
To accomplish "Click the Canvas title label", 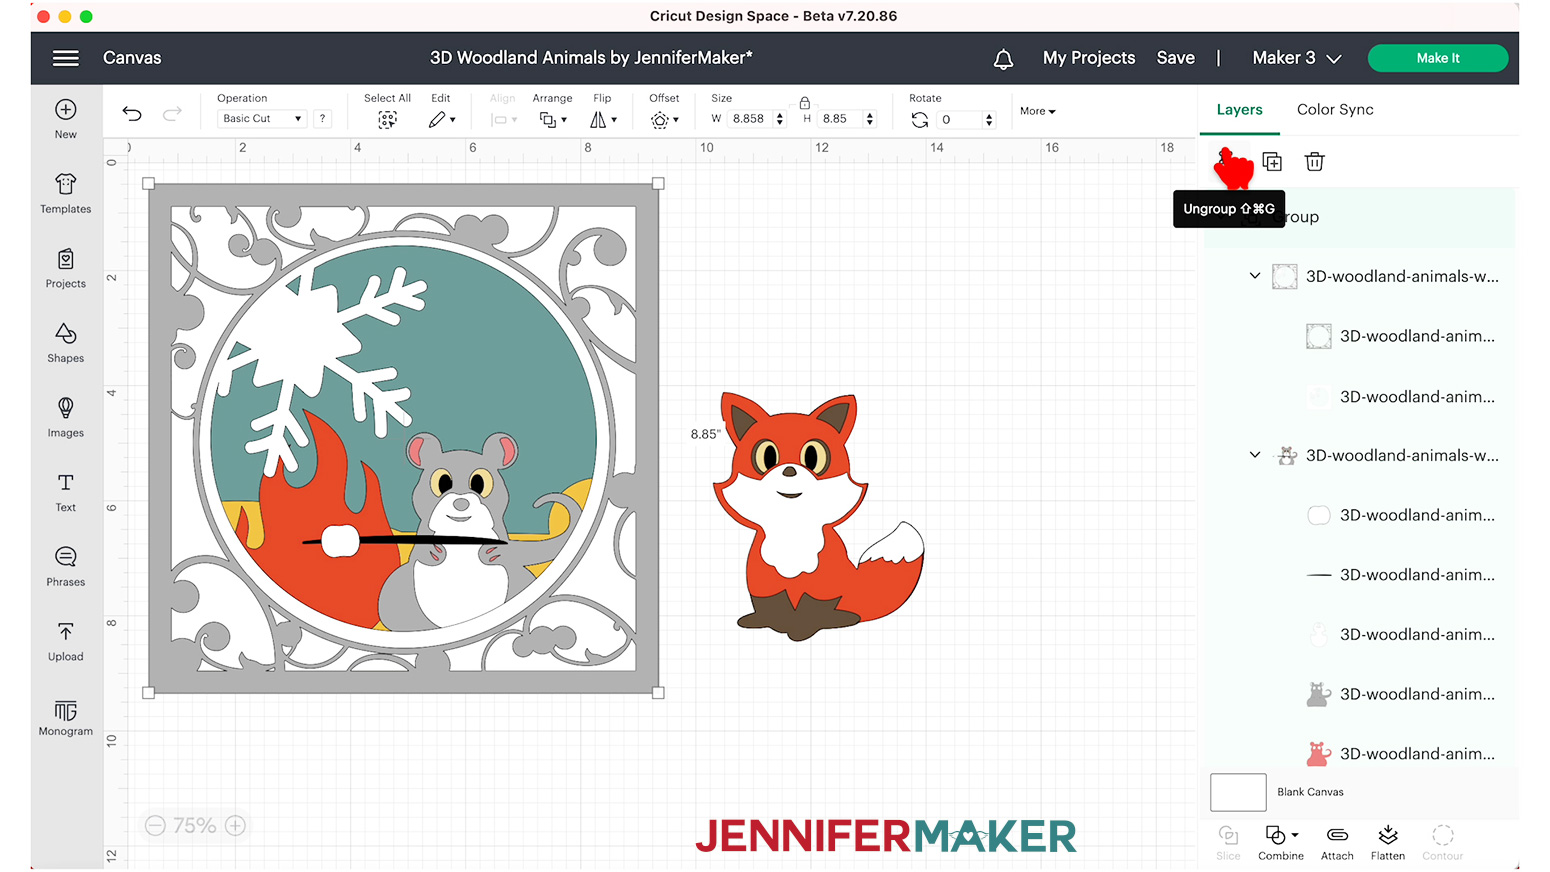I will tap(132, 58).
